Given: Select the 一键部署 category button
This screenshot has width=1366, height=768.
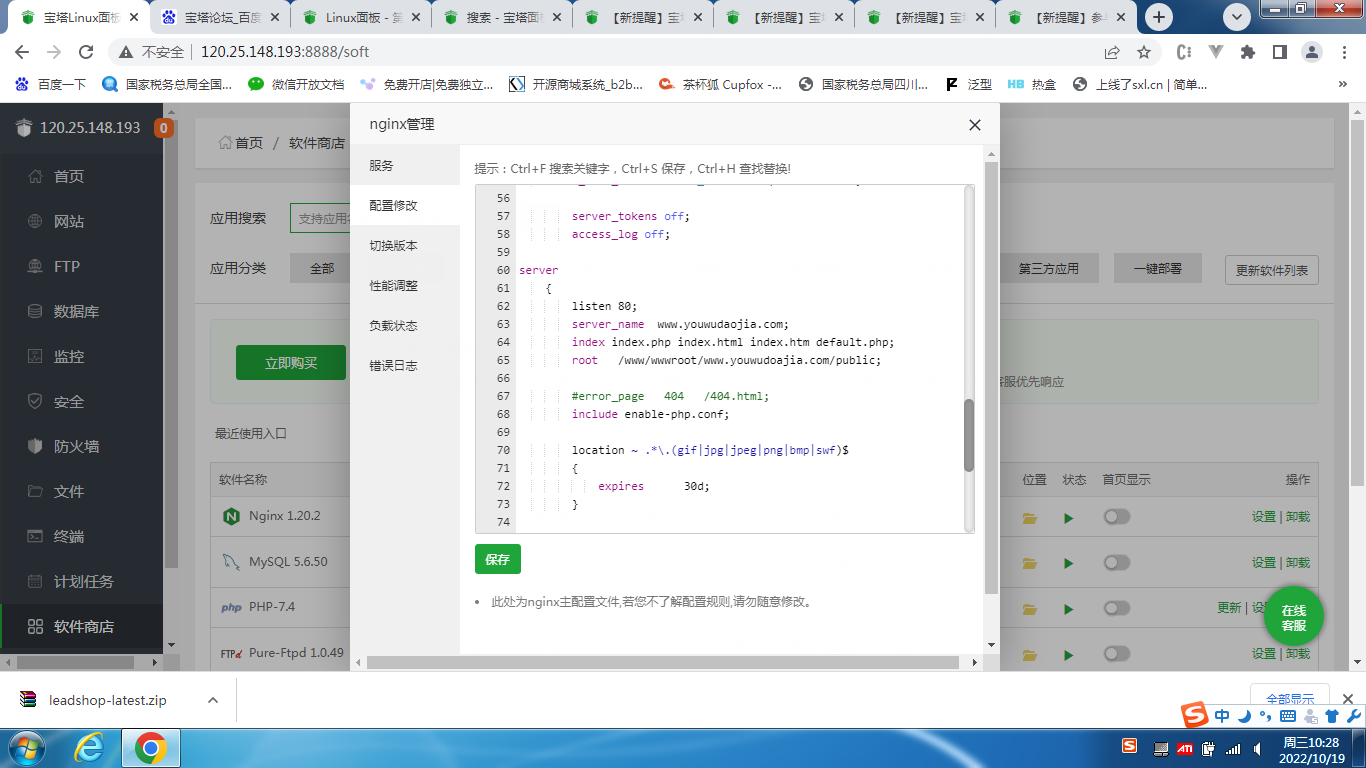Looking at the screenshot, I should pos(1158,269).
